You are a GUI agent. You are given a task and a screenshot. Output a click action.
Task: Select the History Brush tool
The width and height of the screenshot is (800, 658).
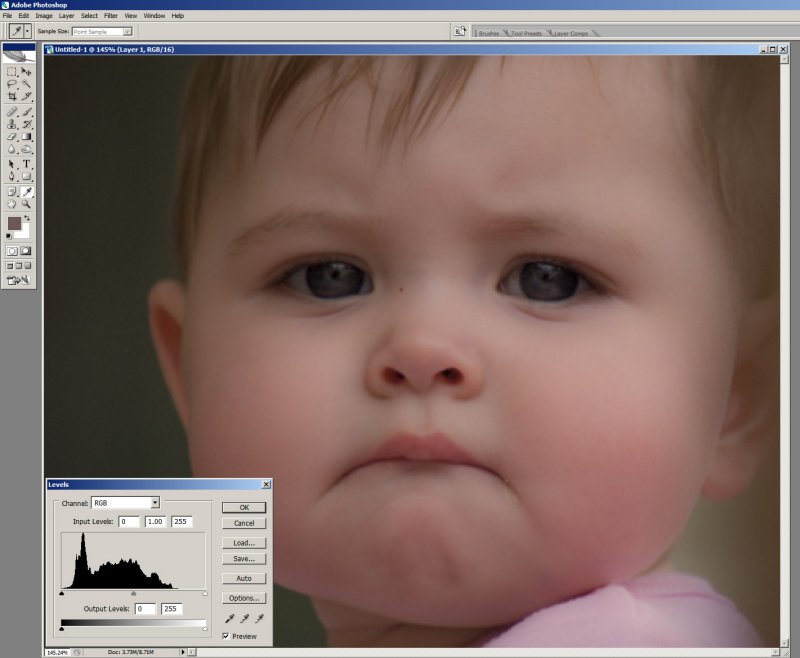pos(26,124)
